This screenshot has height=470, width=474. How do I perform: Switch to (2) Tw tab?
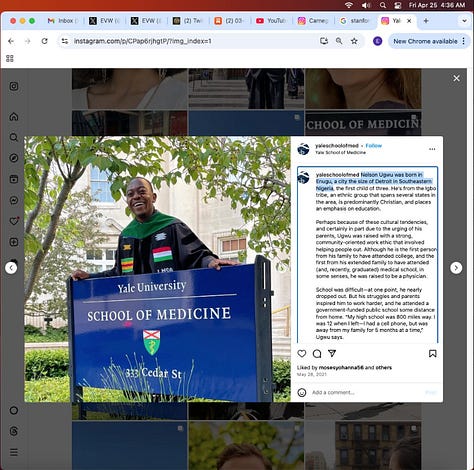[188, 21]
